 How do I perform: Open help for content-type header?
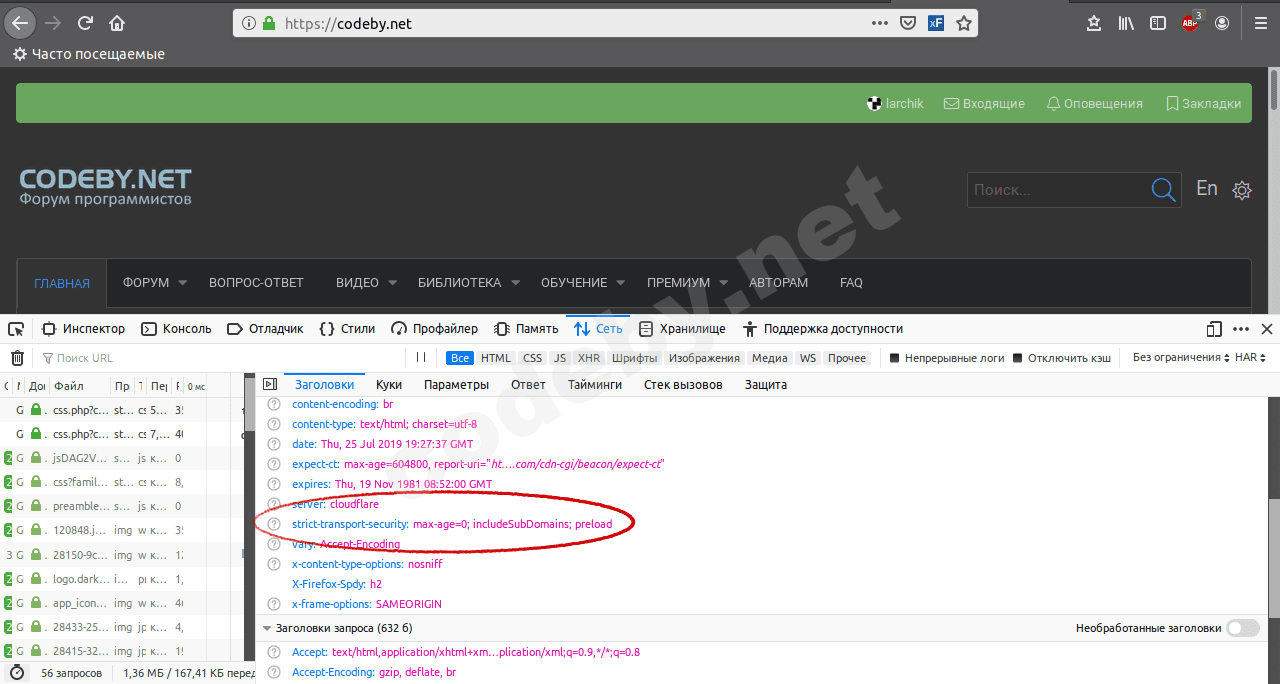click(x=274, y=424)
